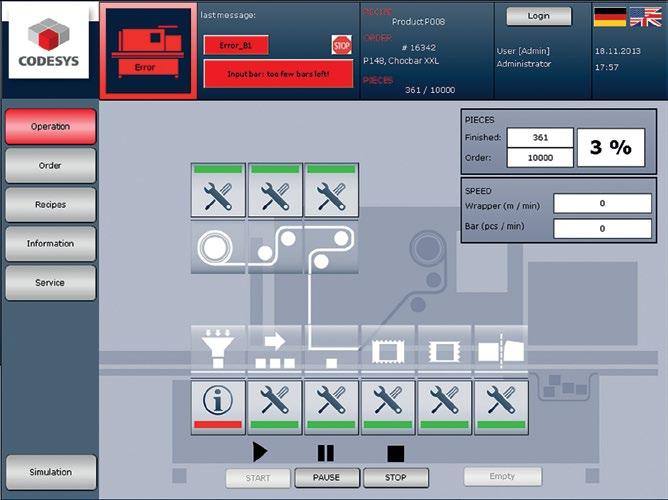The image size is (668, 500).
Task: Open tools icon above the wrapper reel
Action: 218,190
